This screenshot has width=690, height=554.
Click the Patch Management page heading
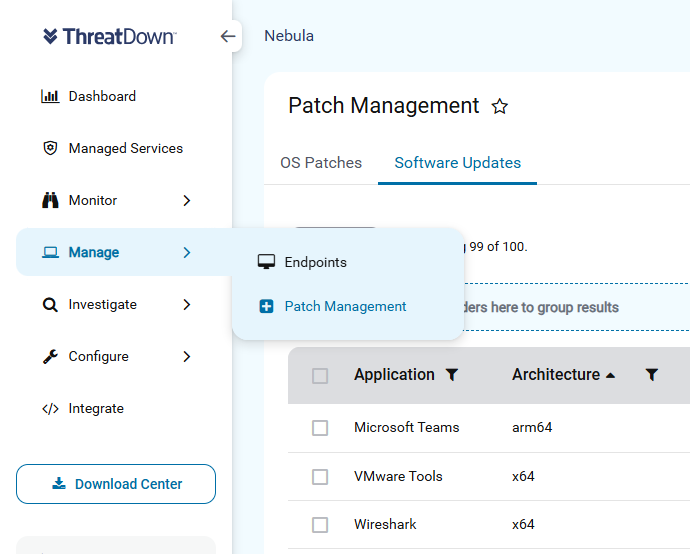[x=383, y=106]
